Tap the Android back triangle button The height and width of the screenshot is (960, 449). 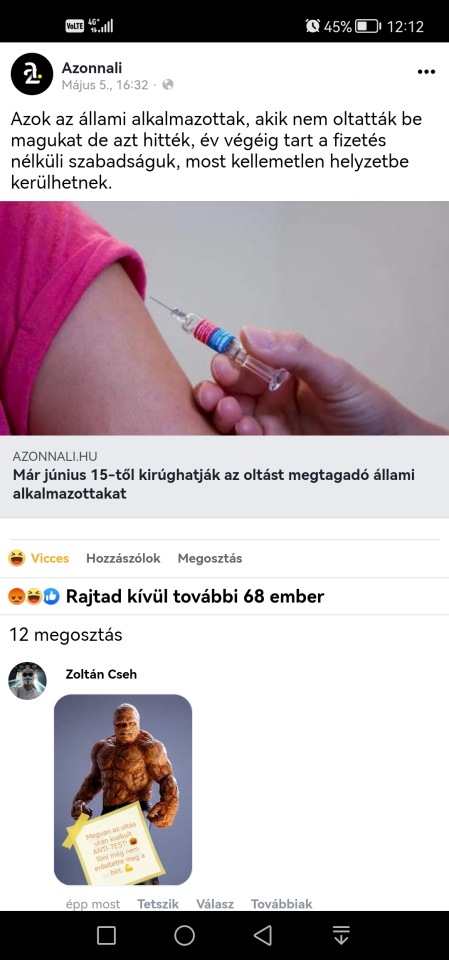[263, 936]
